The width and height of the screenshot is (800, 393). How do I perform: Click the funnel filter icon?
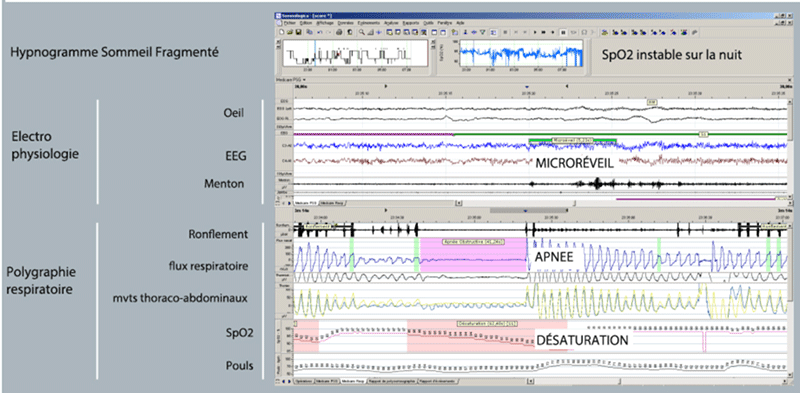coord(483,32)
